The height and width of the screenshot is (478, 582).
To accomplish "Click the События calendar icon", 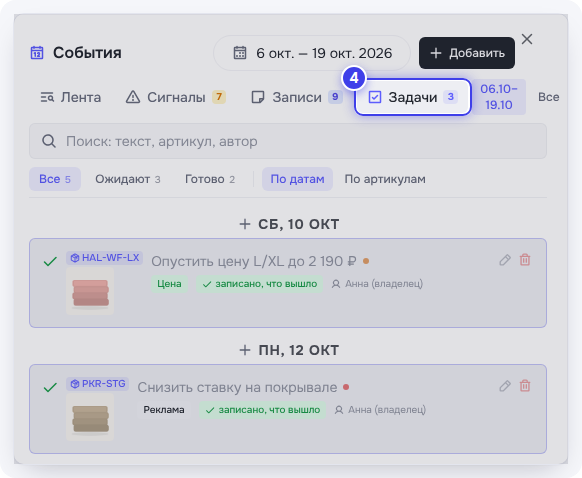I will coord(37,53).
